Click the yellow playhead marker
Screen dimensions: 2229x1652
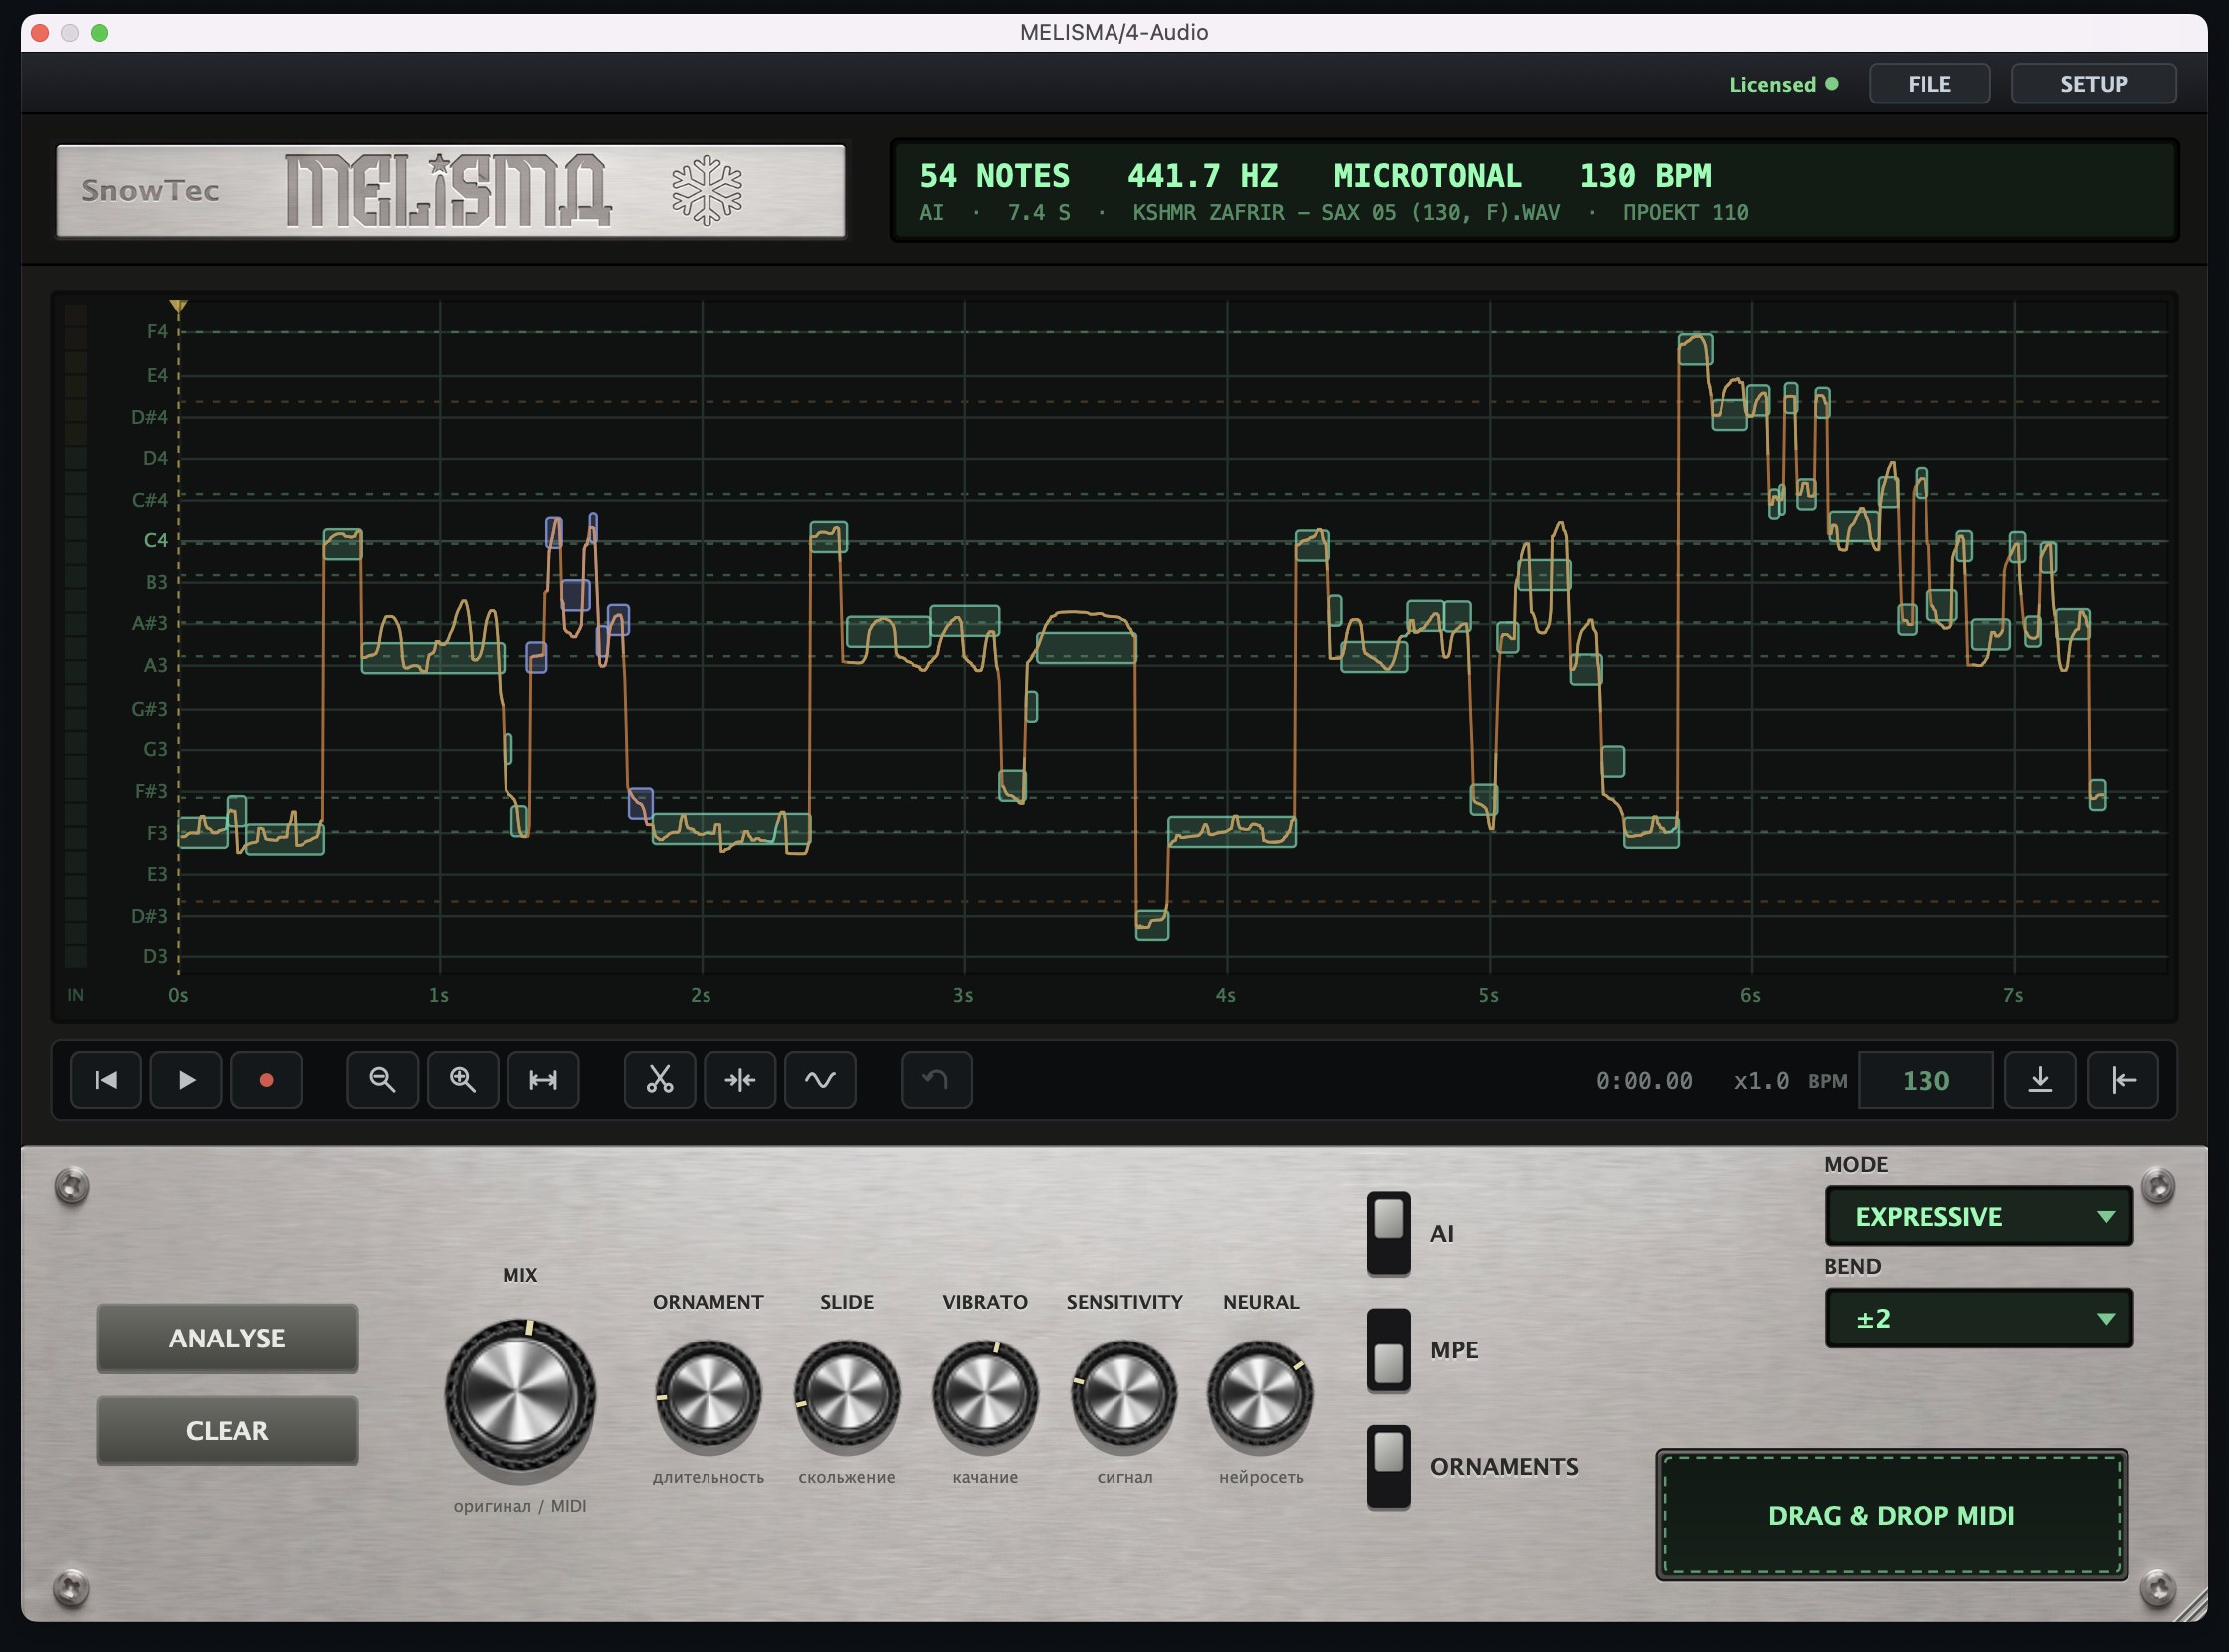178,307
